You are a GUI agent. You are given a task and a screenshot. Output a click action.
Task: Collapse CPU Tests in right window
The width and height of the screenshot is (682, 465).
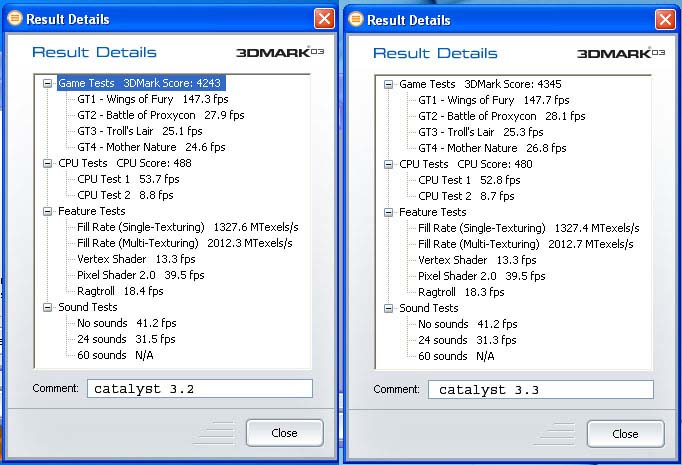click(388, 163)
